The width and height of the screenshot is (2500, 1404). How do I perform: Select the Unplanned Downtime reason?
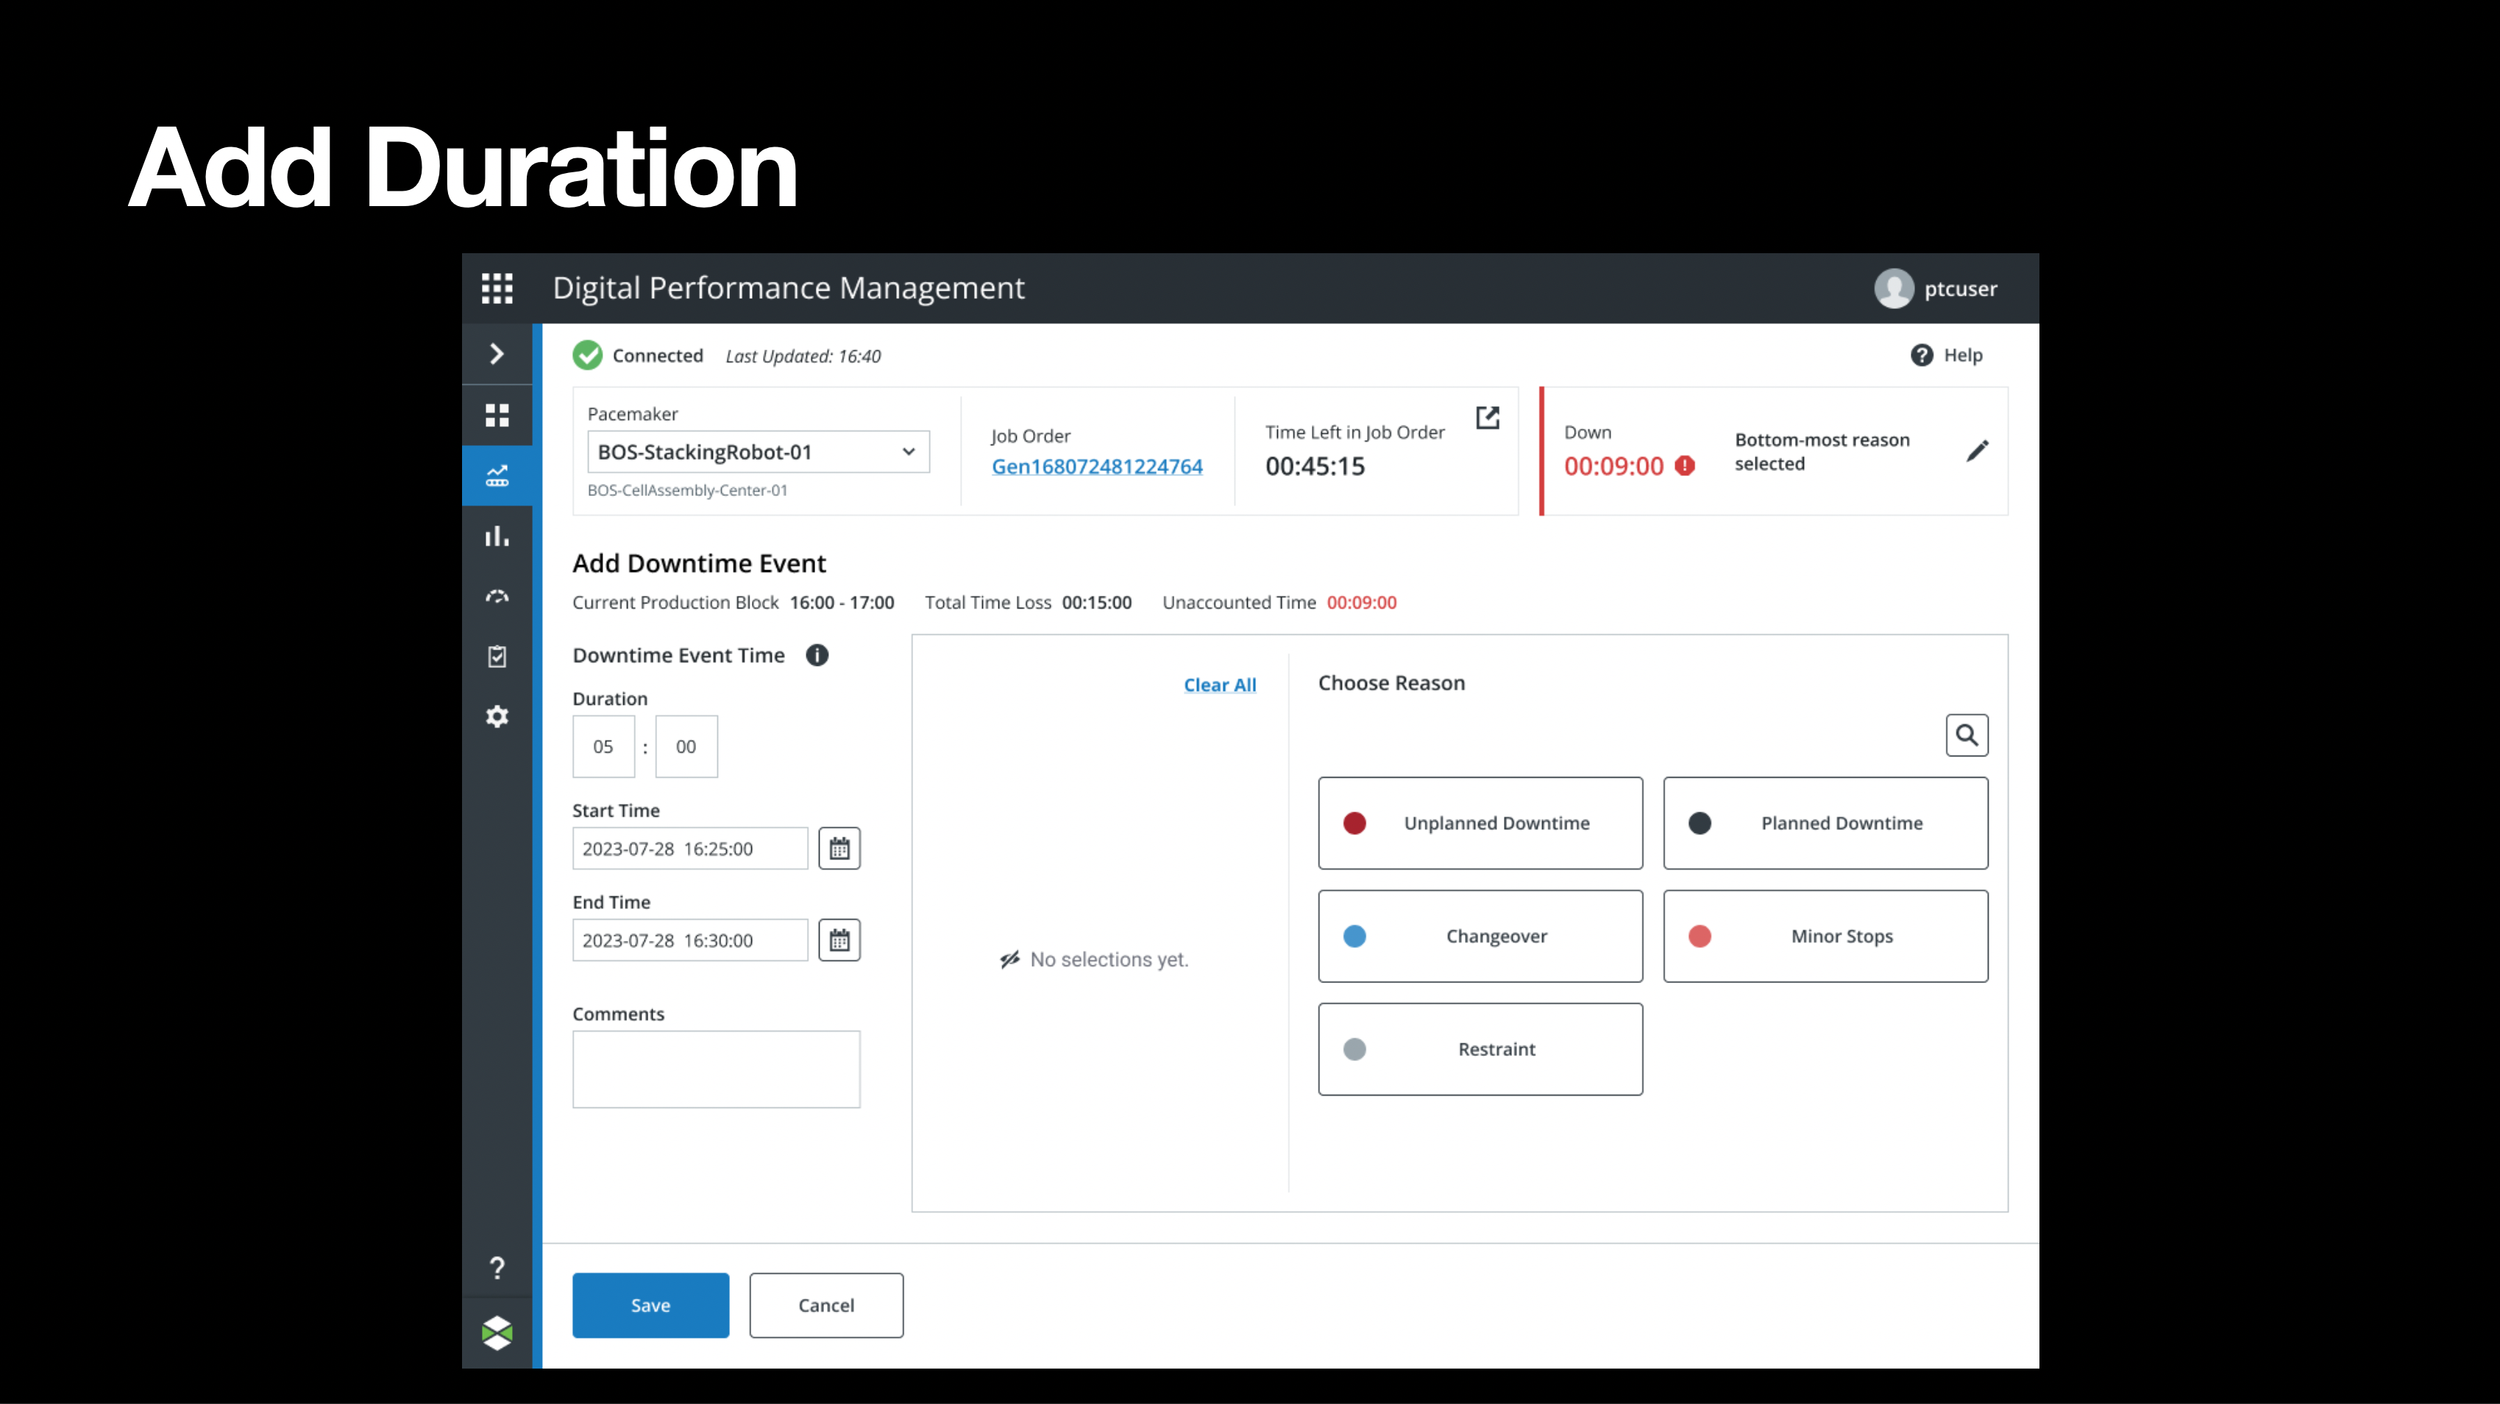point(1480,823)
